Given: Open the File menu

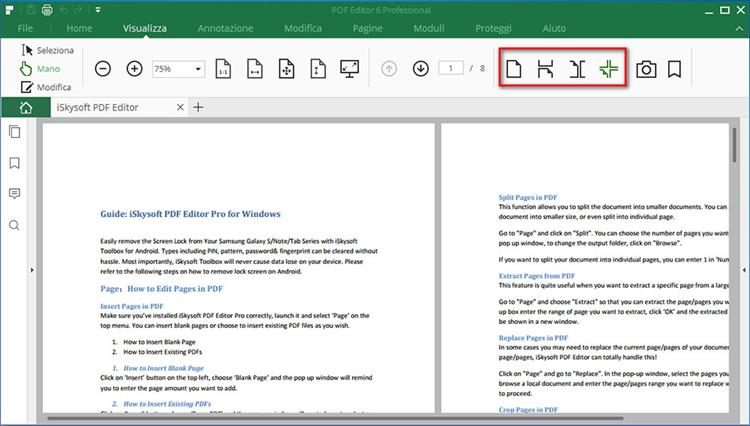Looking at the screenshot, I should (25, 28).
